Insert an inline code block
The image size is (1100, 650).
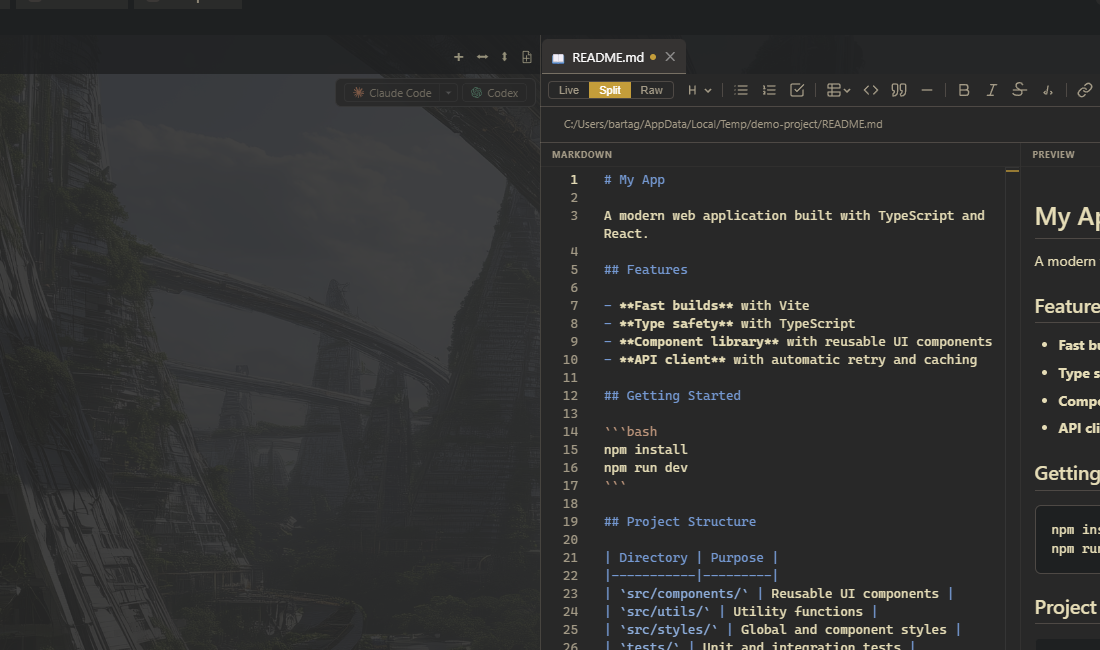[x=871, y=90]
